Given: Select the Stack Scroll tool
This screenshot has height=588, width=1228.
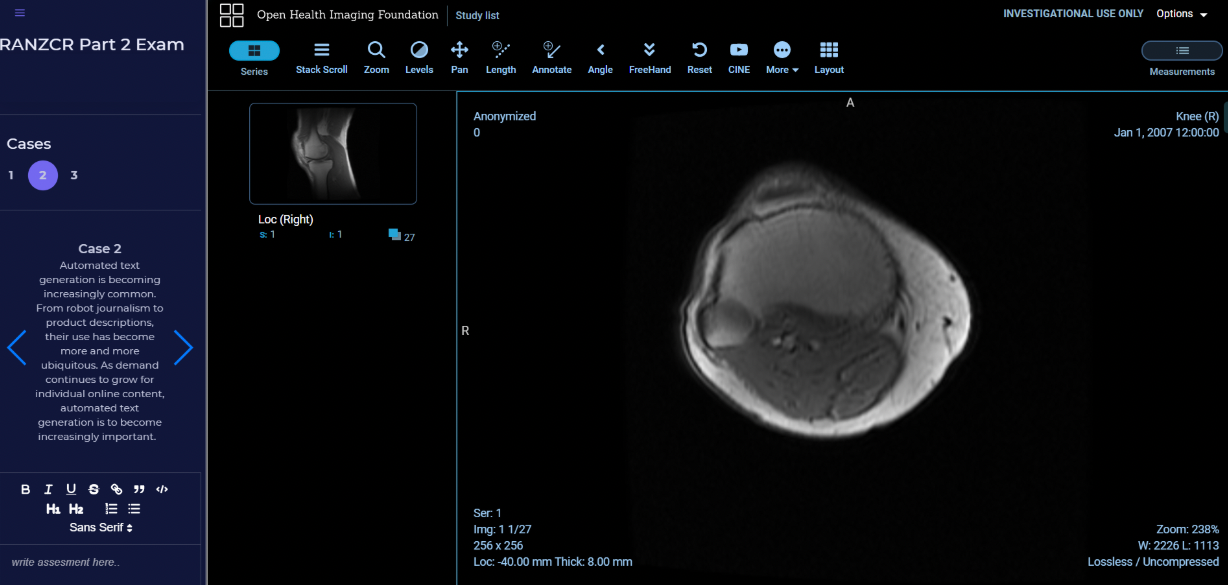Looking at the screenshot, I should [x=321, y=57].
